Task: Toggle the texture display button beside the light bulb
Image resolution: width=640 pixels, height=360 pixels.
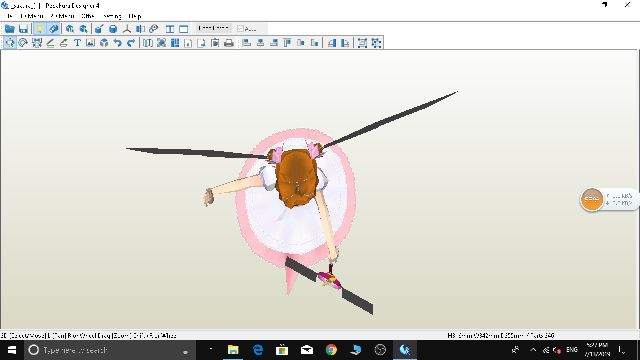Action: [53, 29]
